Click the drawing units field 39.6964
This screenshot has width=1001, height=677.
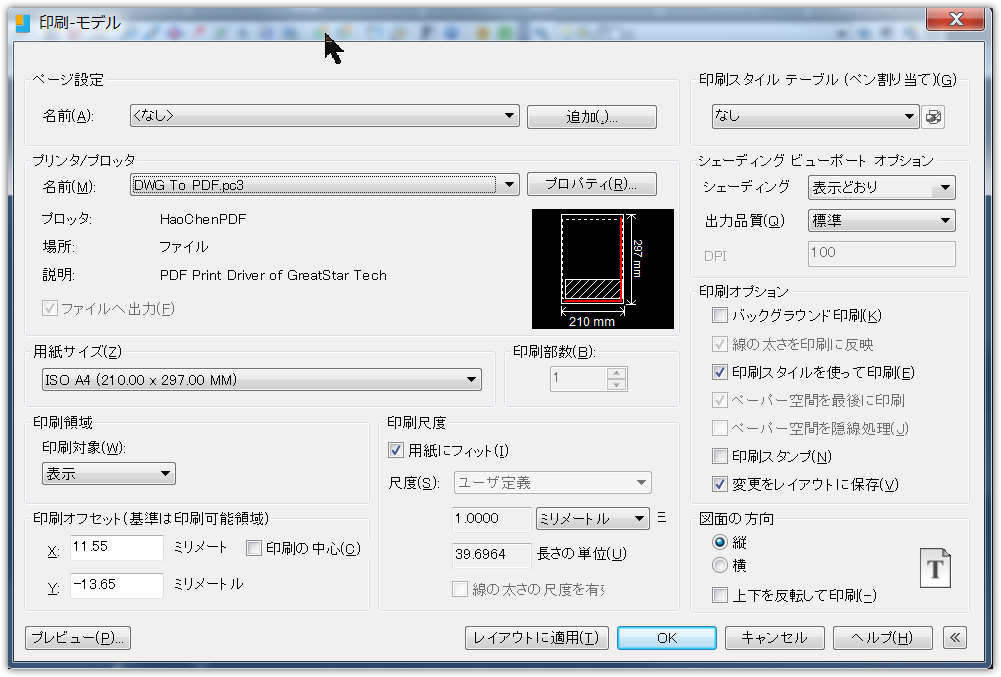tap(492, 554)
